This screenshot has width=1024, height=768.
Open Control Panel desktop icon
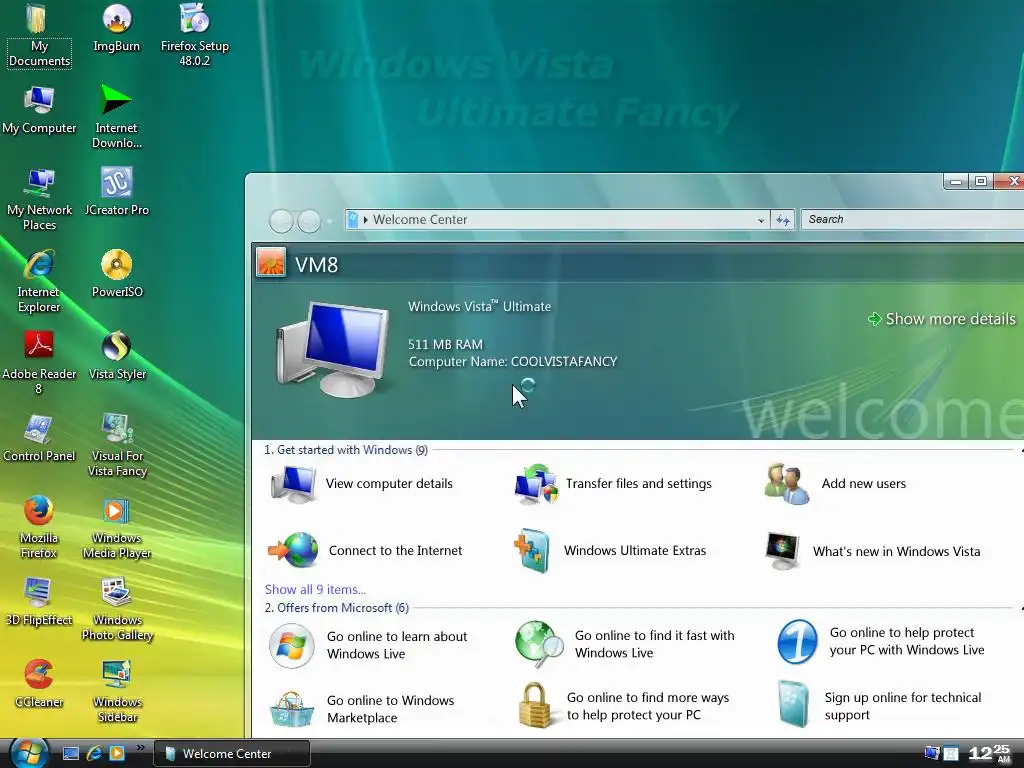(39, 438)
